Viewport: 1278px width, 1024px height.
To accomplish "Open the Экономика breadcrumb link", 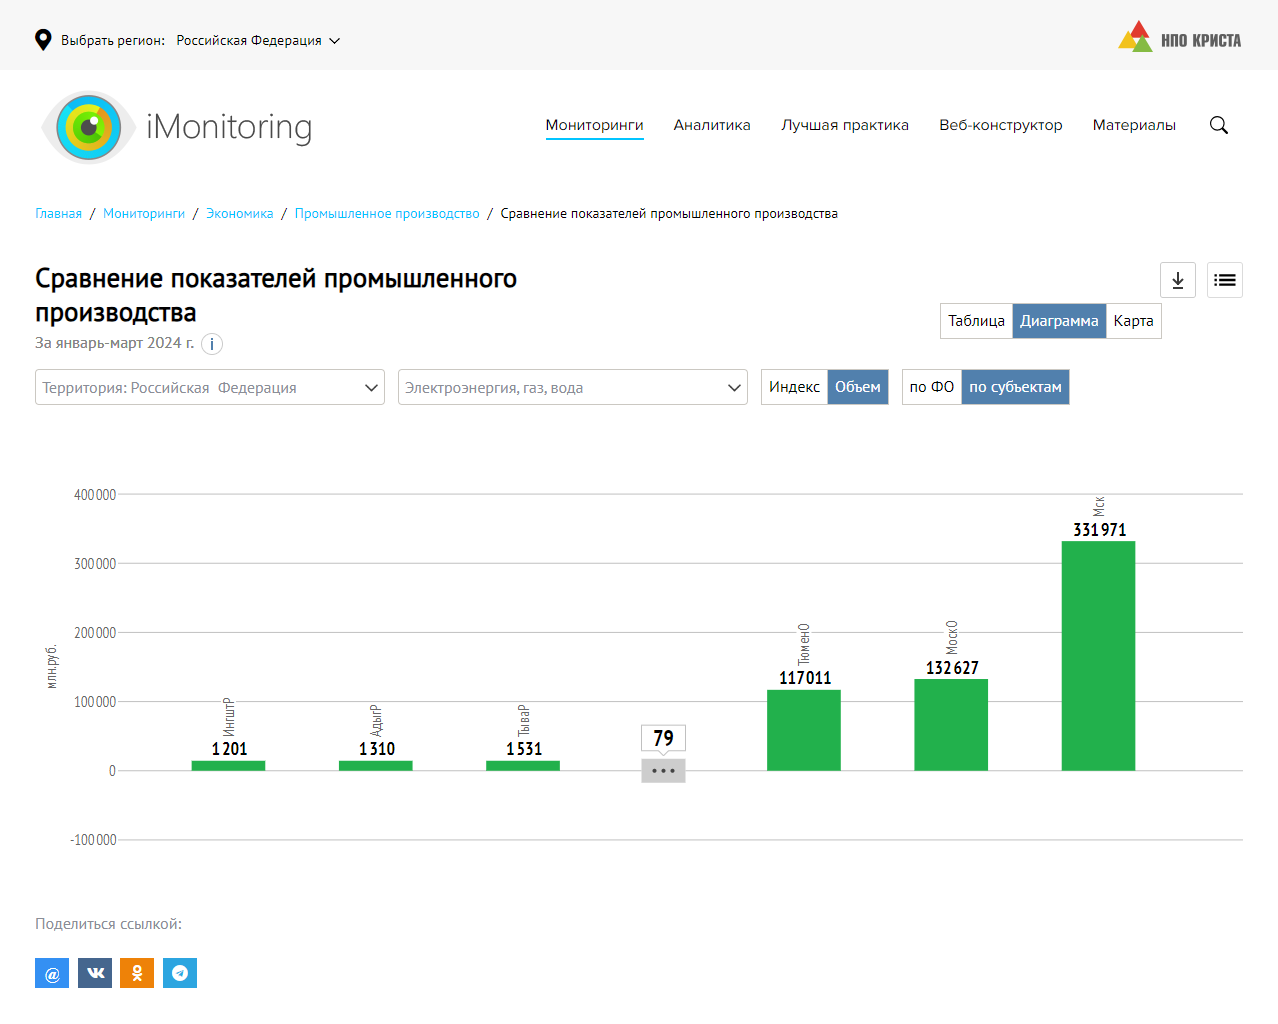I will coord(239,214).
